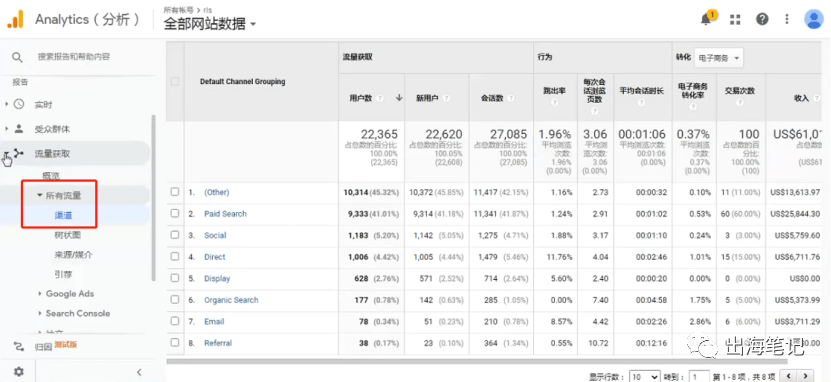This screenshot has width=831, height=382.
Task: Open the three-dot more options menu
Action: pyautogui.click(x=787, y=20)
